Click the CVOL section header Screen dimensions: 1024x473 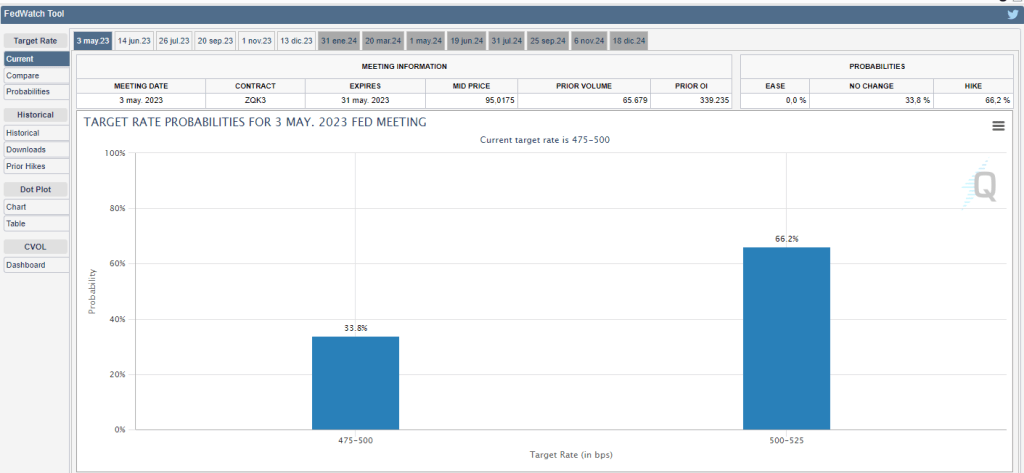(35, 246)
